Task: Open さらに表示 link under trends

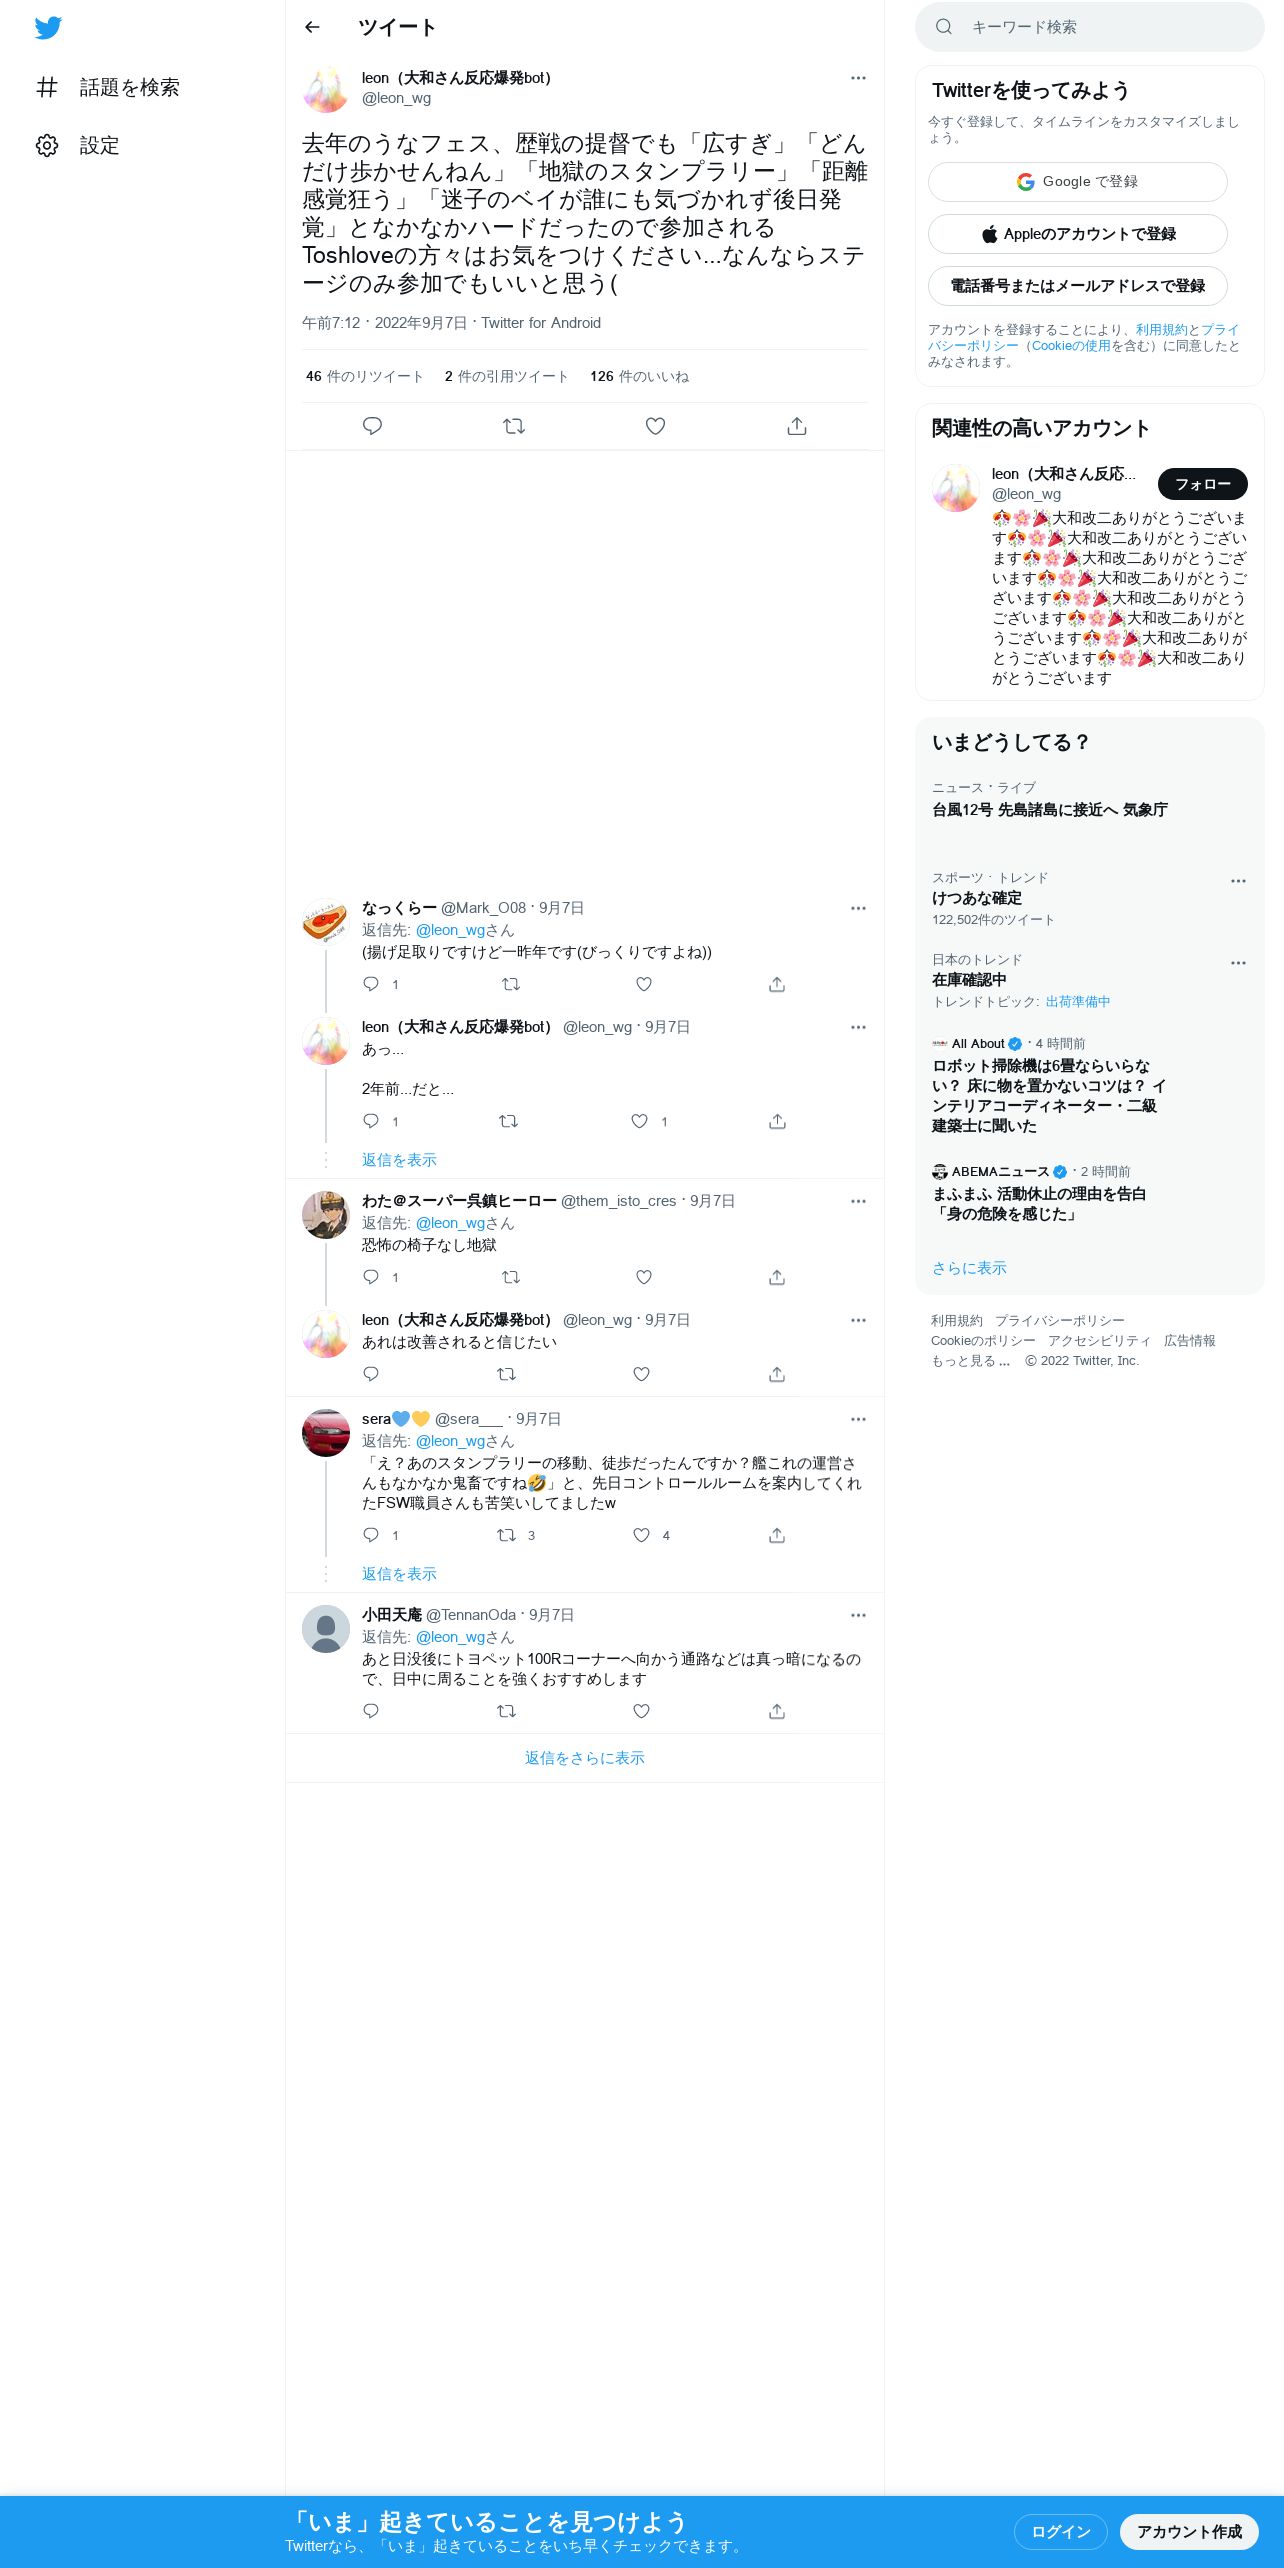Action: 969,1268
